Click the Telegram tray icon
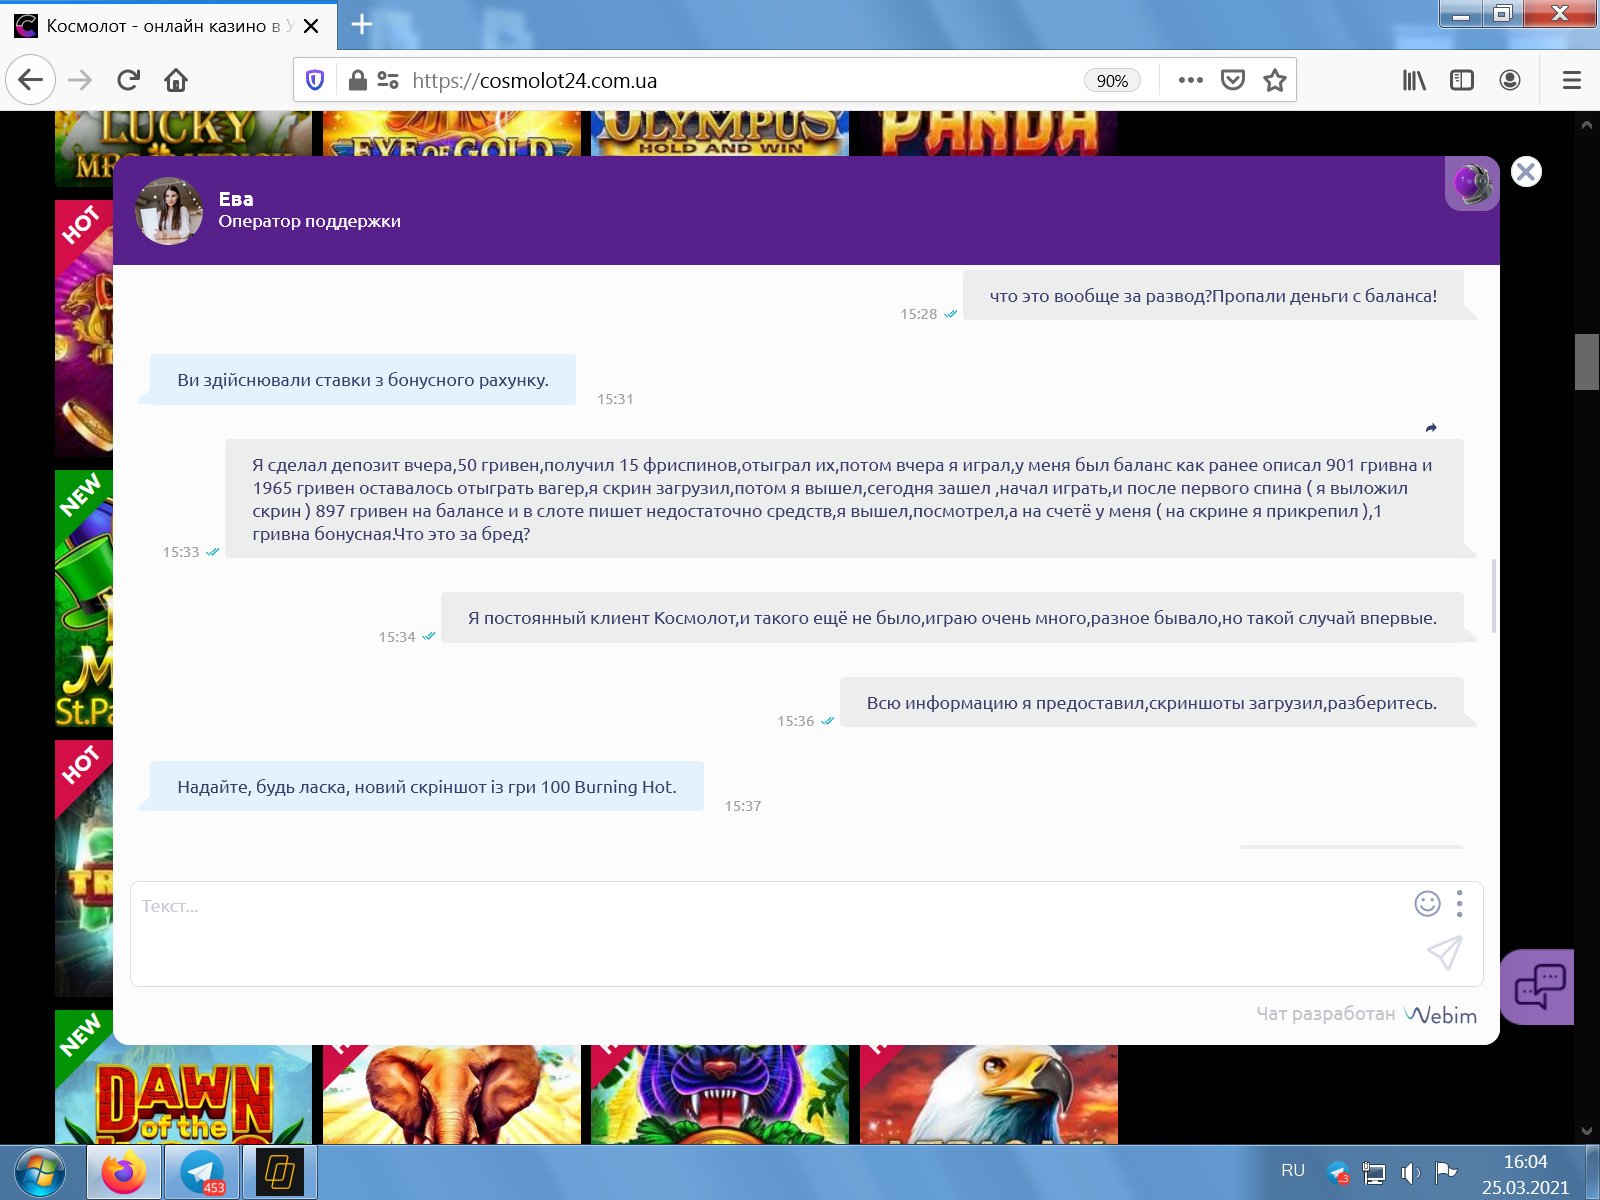 click(1338, 1172)
